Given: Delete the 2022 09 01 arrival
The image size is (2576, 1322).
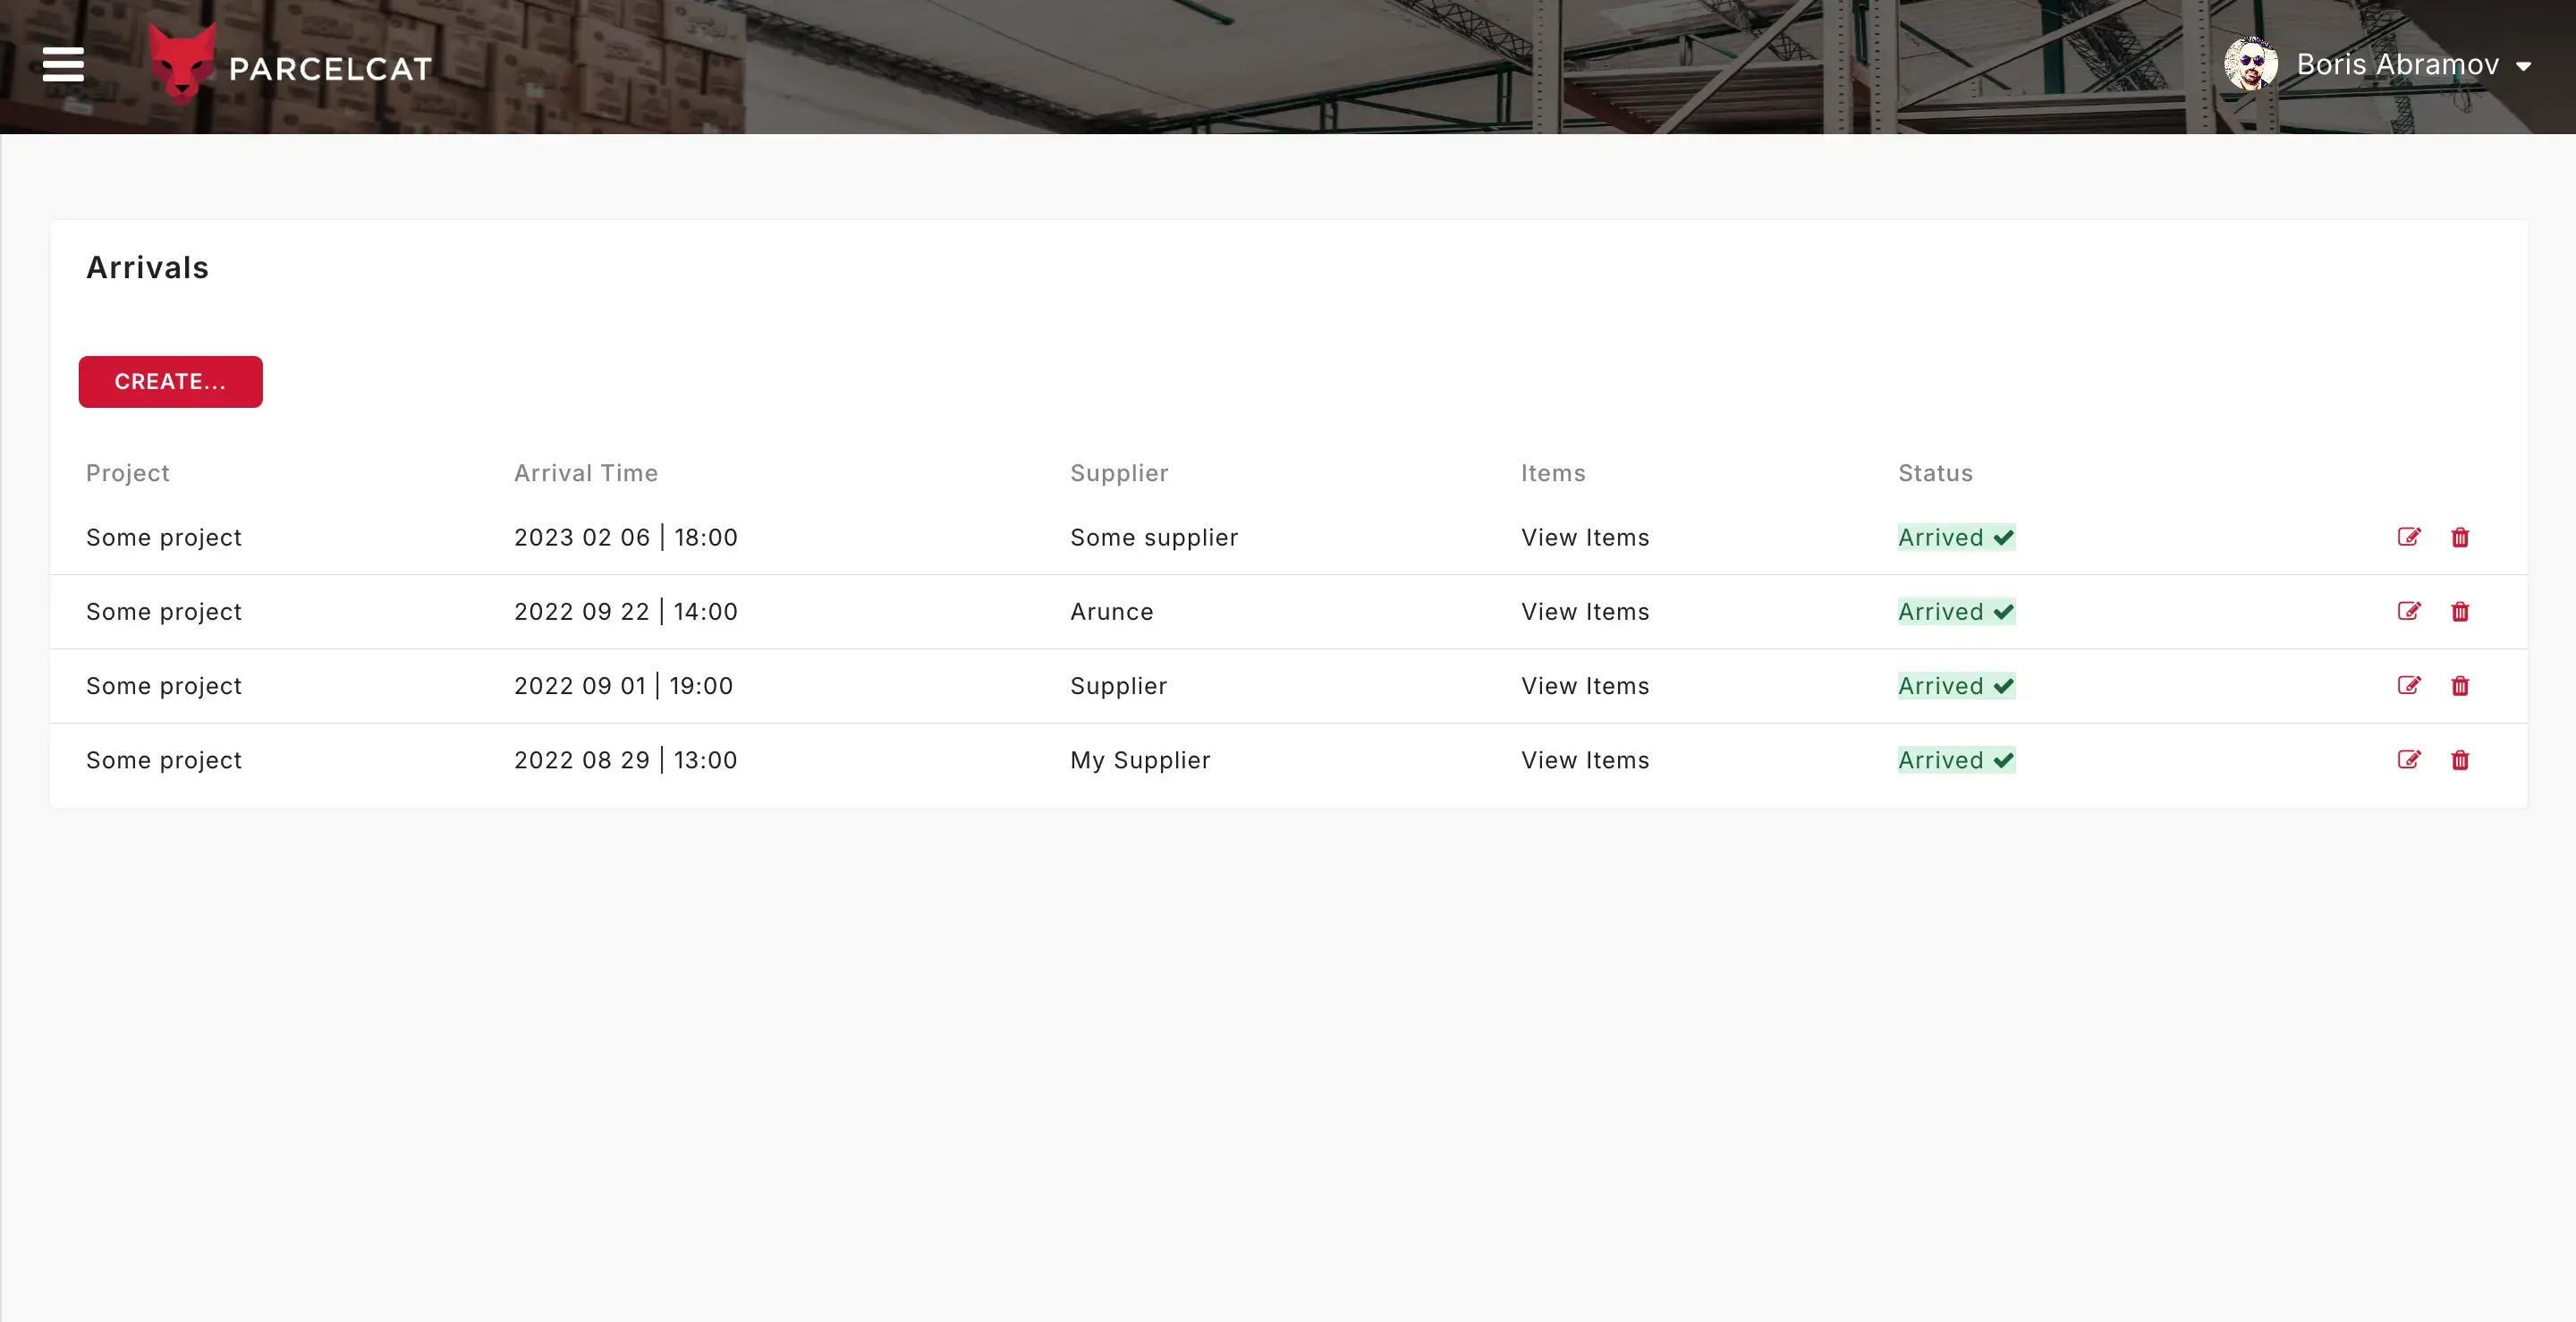Looking at the screenshot, I should coord(2460,685).
